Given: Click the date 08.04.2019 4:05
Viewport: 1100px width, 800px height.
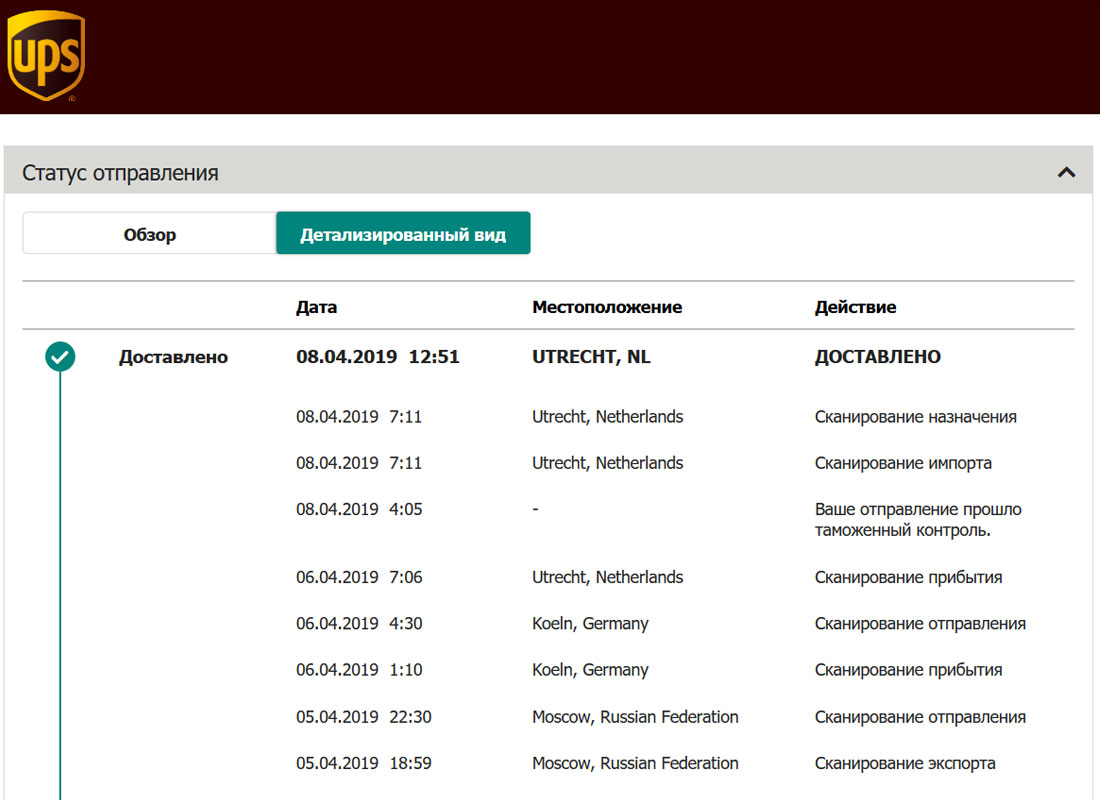Looking at the screenshot, I should (359, 509).
